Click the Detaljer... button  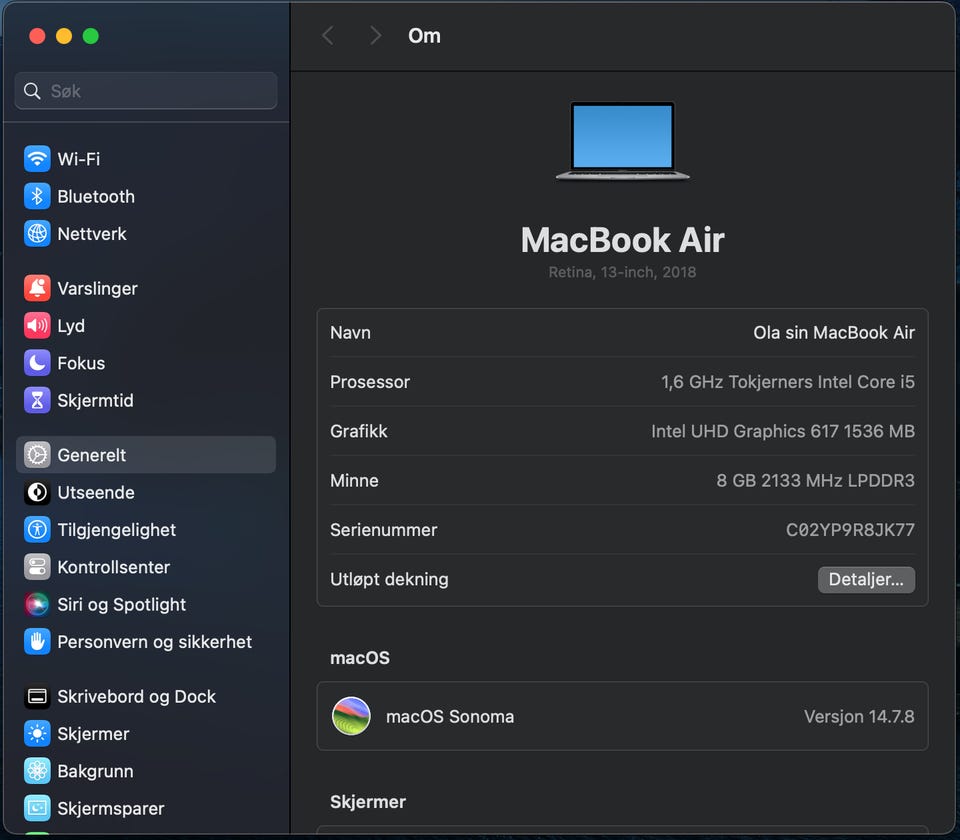865,579
